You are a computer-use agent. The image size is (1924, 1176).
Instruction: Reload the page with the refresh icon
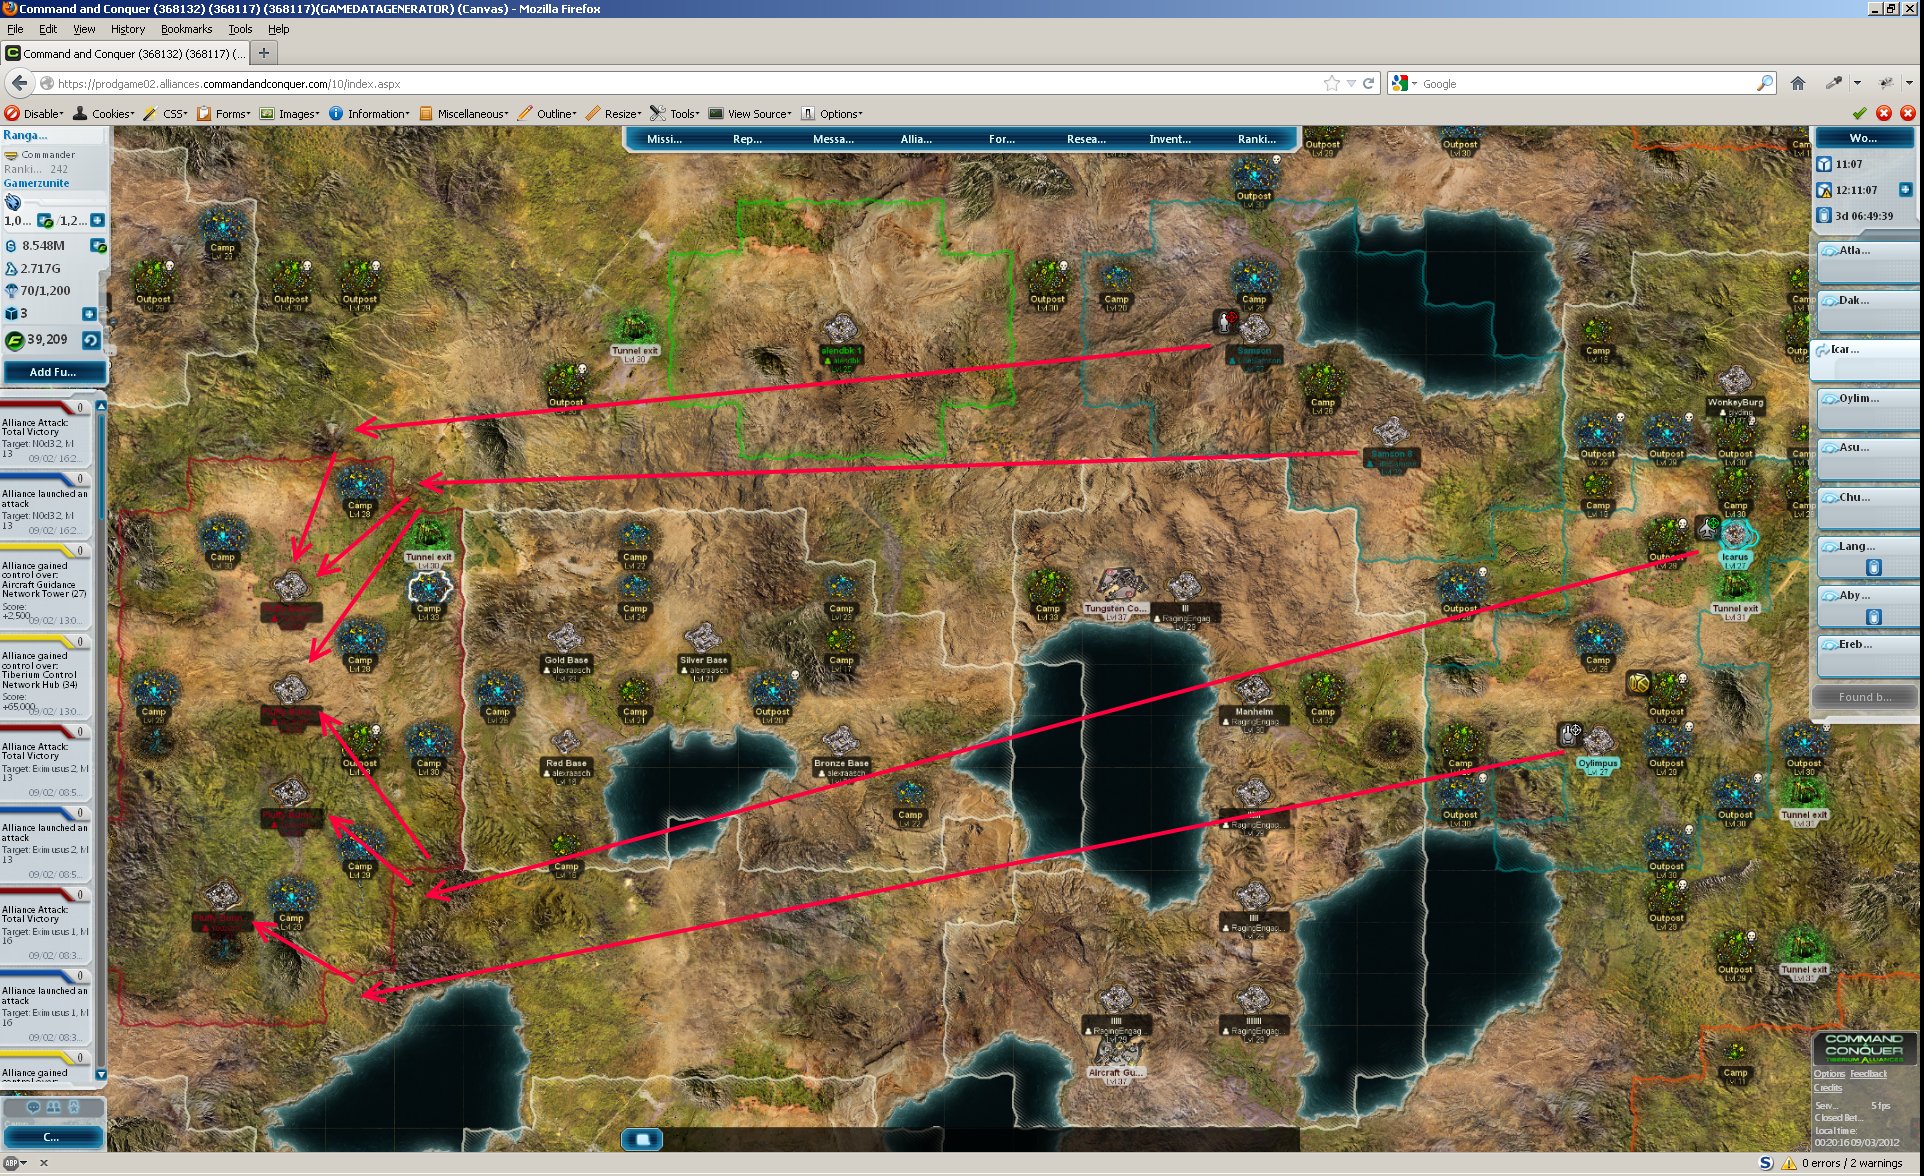pyautogui.click(x=1368, y=83)
